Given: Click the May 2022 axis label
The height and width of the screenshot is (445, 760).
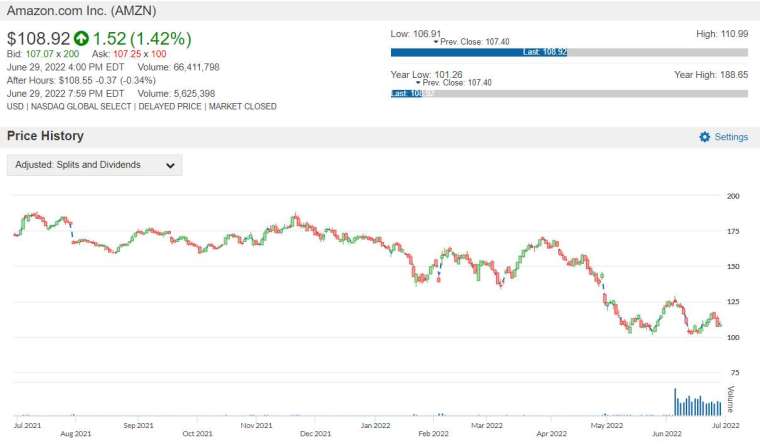Looking at the screenshot, I should [x=607, y=425].
